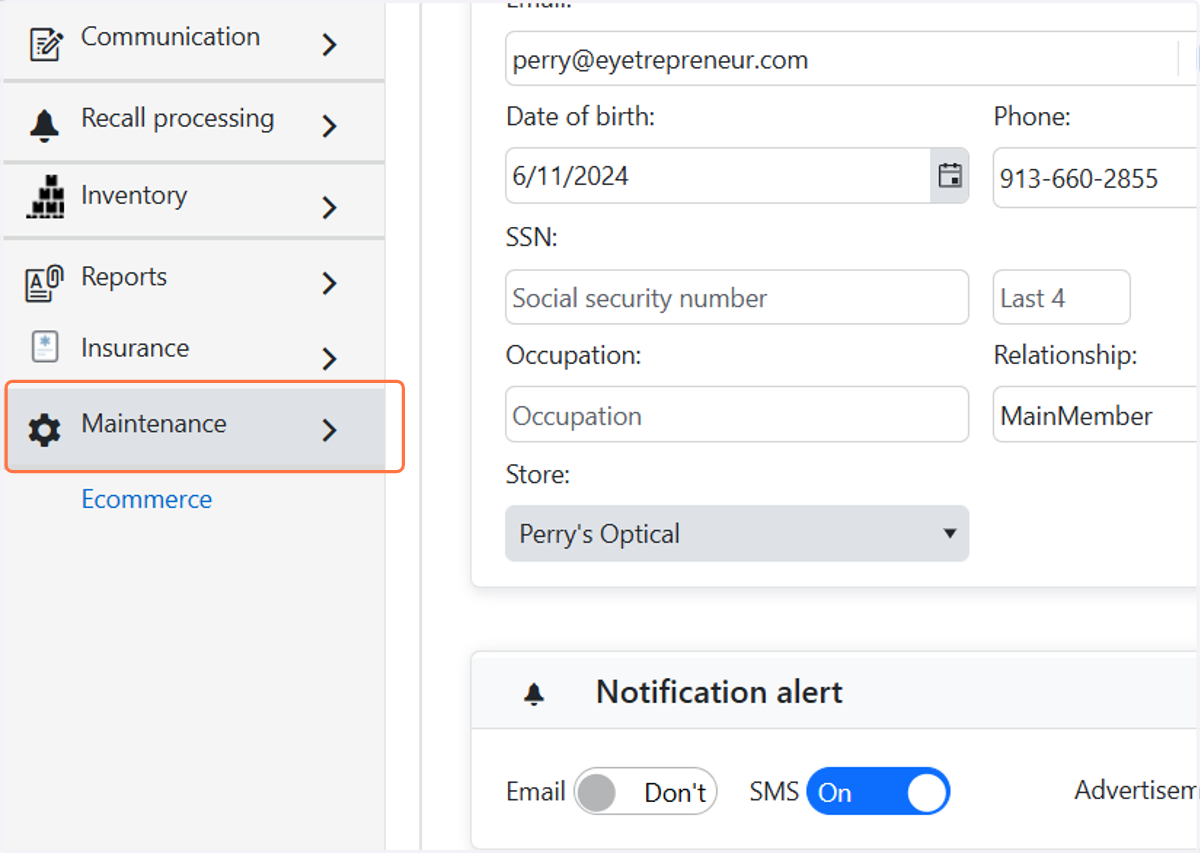Click the Last 4 SSN field

[1061, 297]
